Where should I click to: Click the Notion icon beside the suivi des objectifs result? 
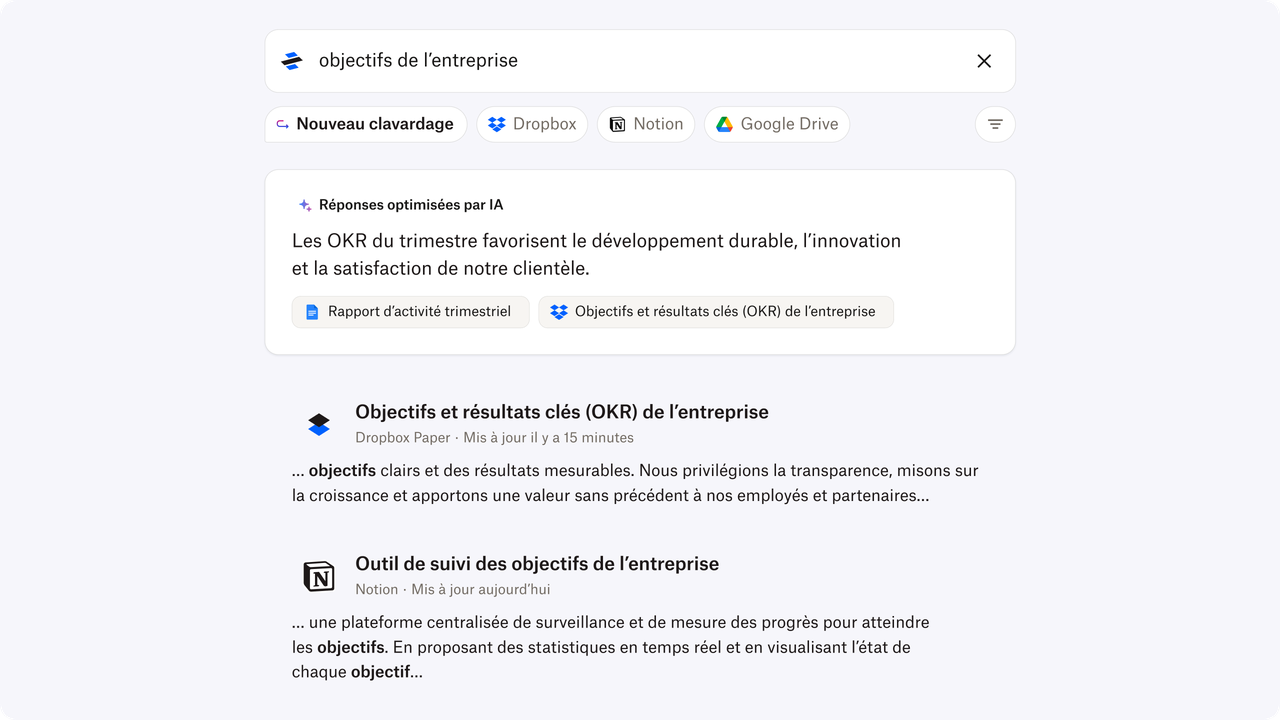tap(318, 576)
